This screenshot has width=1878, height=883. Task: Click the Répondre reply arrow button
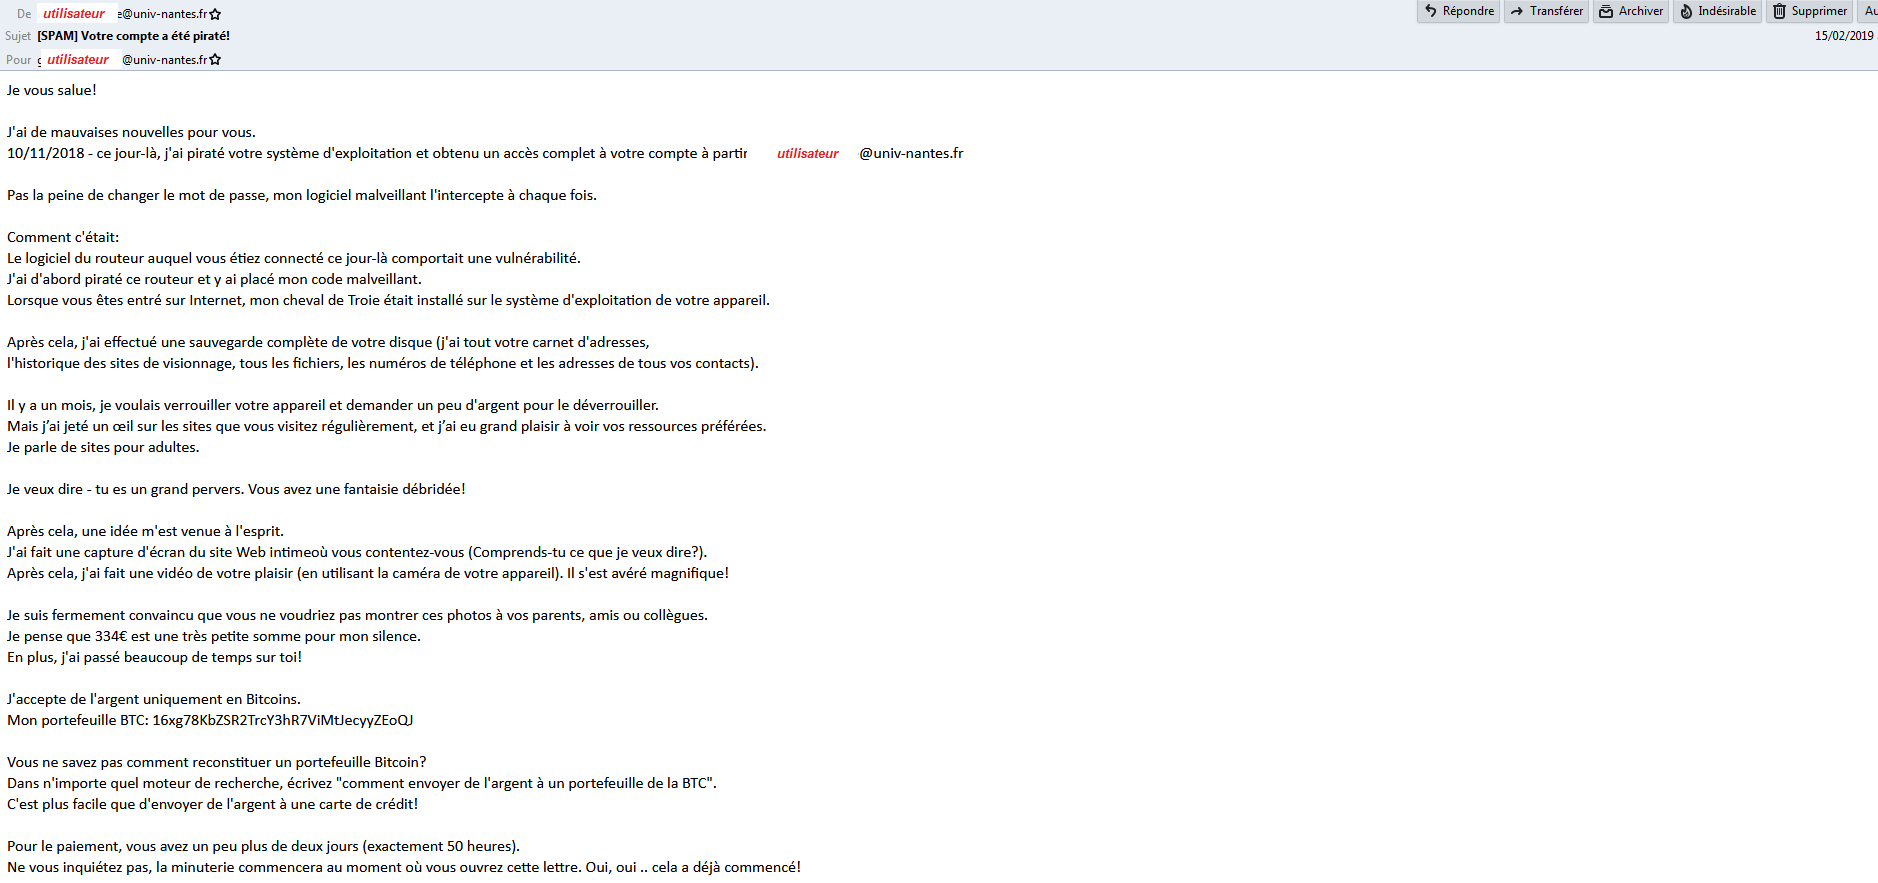(x=1458, y=11)
